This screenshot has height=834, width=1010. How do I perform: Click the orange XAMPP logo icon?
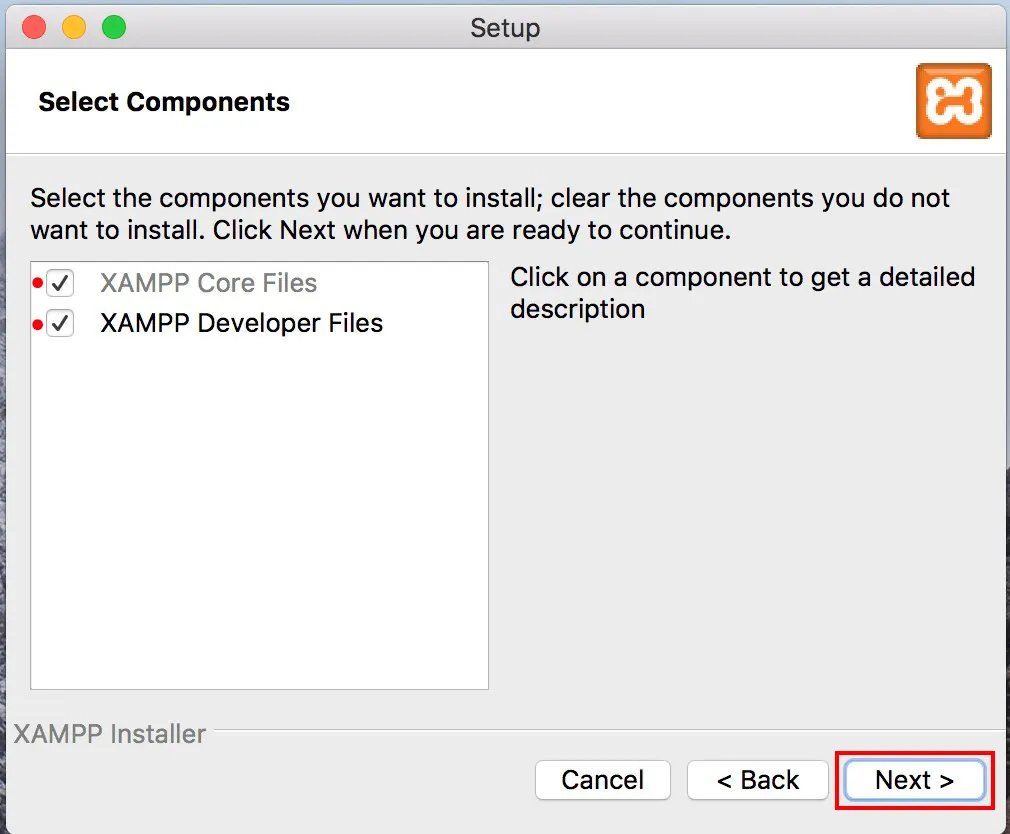953,101
